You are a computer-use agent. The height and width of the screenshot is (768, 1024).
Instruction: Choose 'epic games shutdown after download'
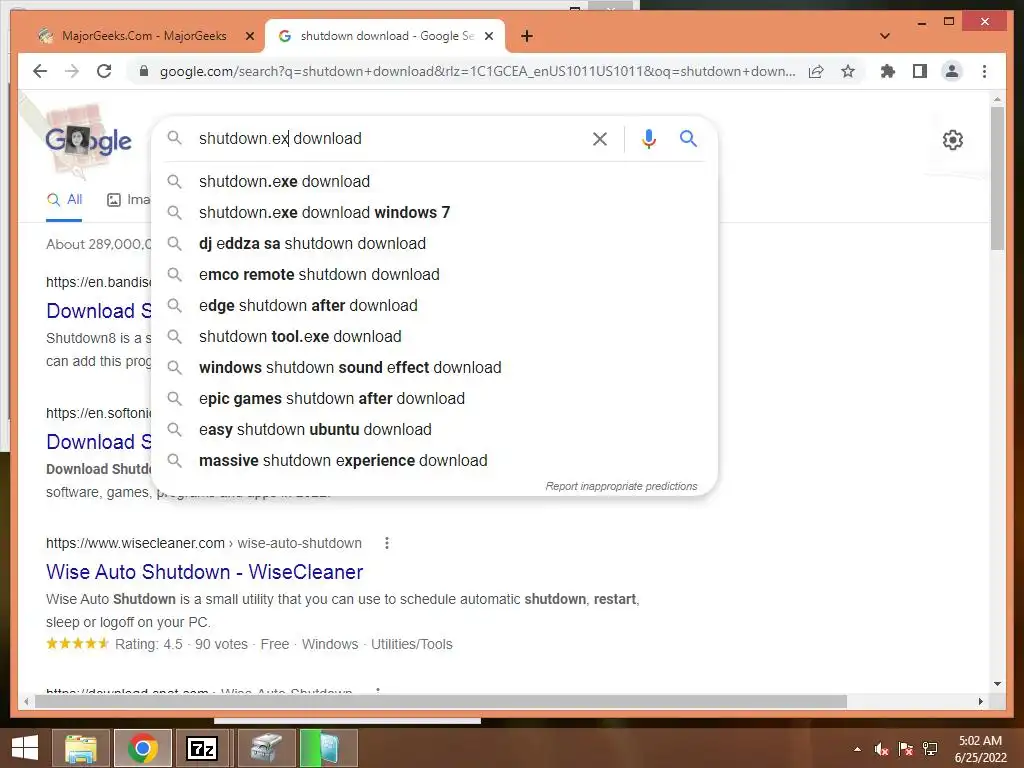point(434,398)
